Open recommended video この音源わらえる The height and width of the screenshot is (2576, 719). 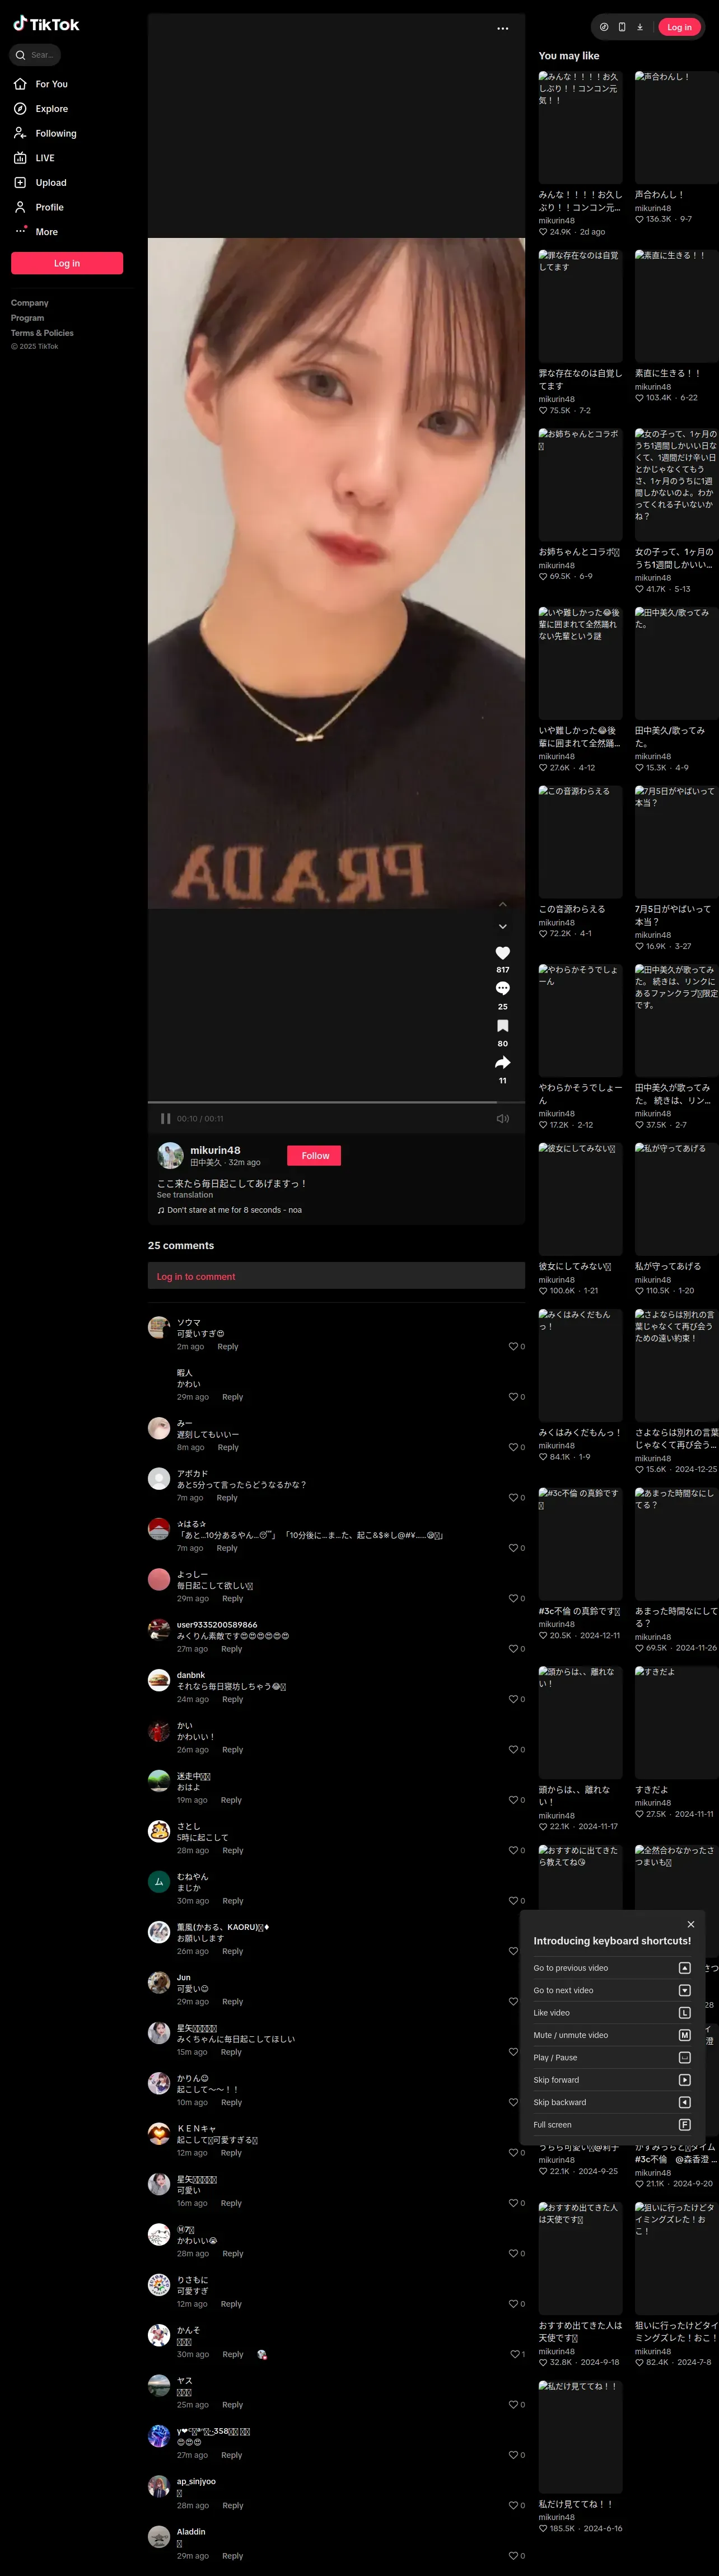pos(581,842)
